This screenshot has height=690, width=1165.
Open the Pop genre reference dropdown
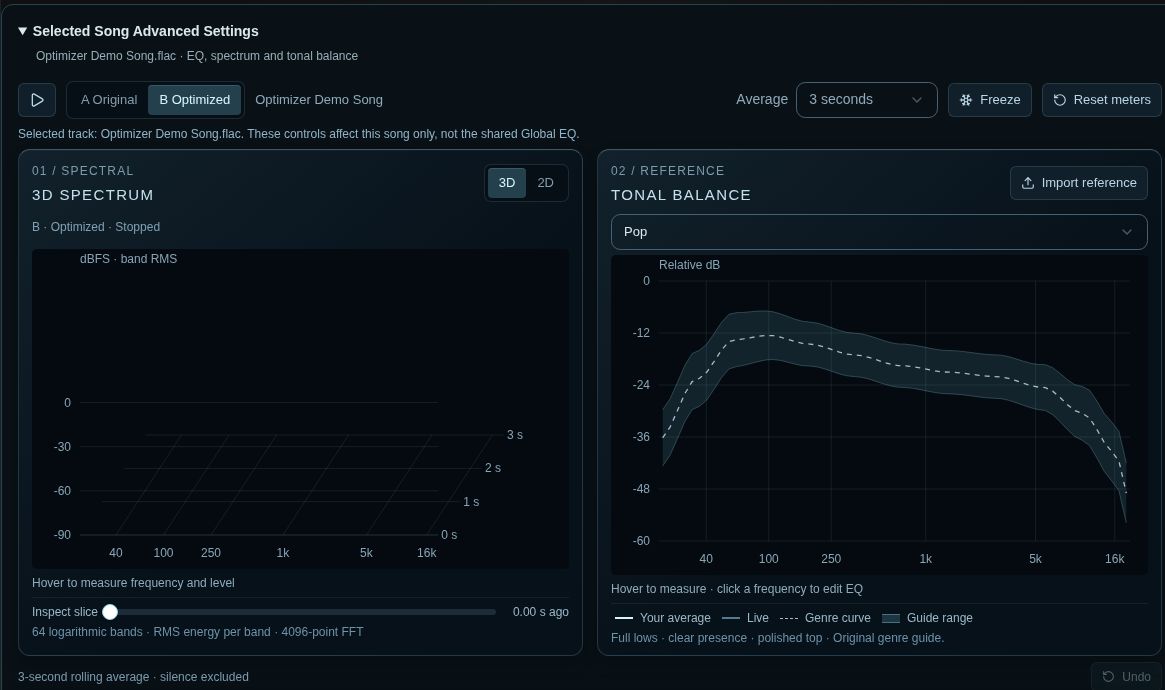pyautogui.click(x=879, y=232)
